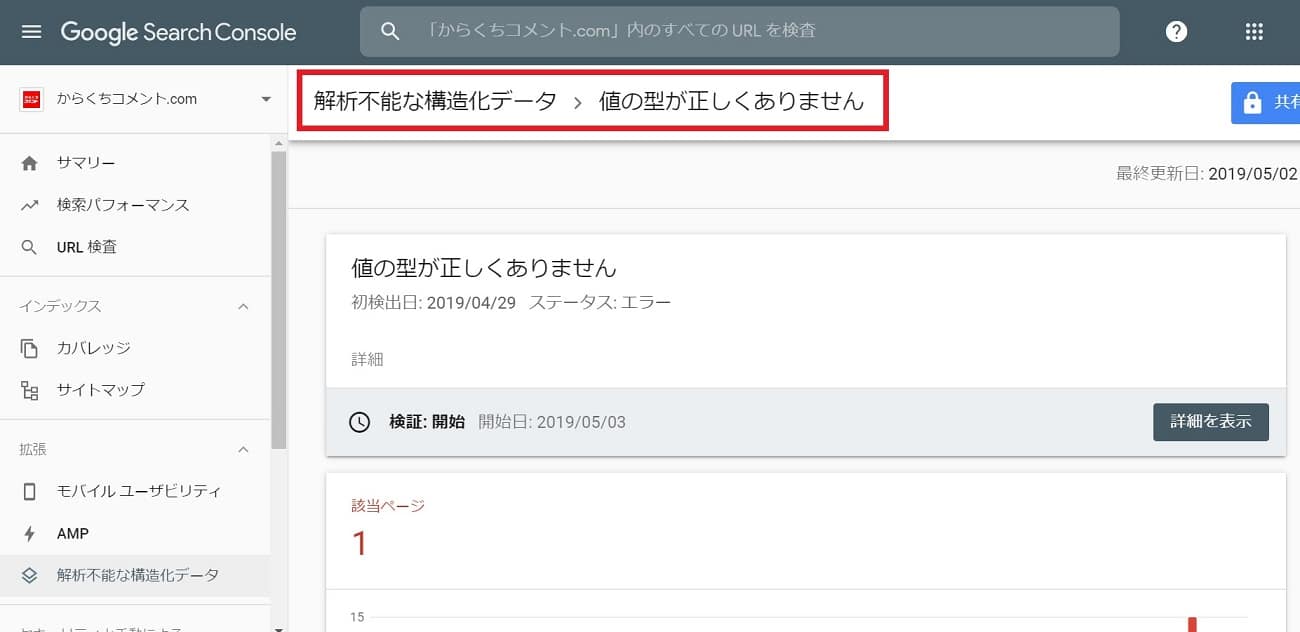Open the hamburger main menu
Image resolution: width=1300 pixels, height=632 pixels.
pos(32,32)
